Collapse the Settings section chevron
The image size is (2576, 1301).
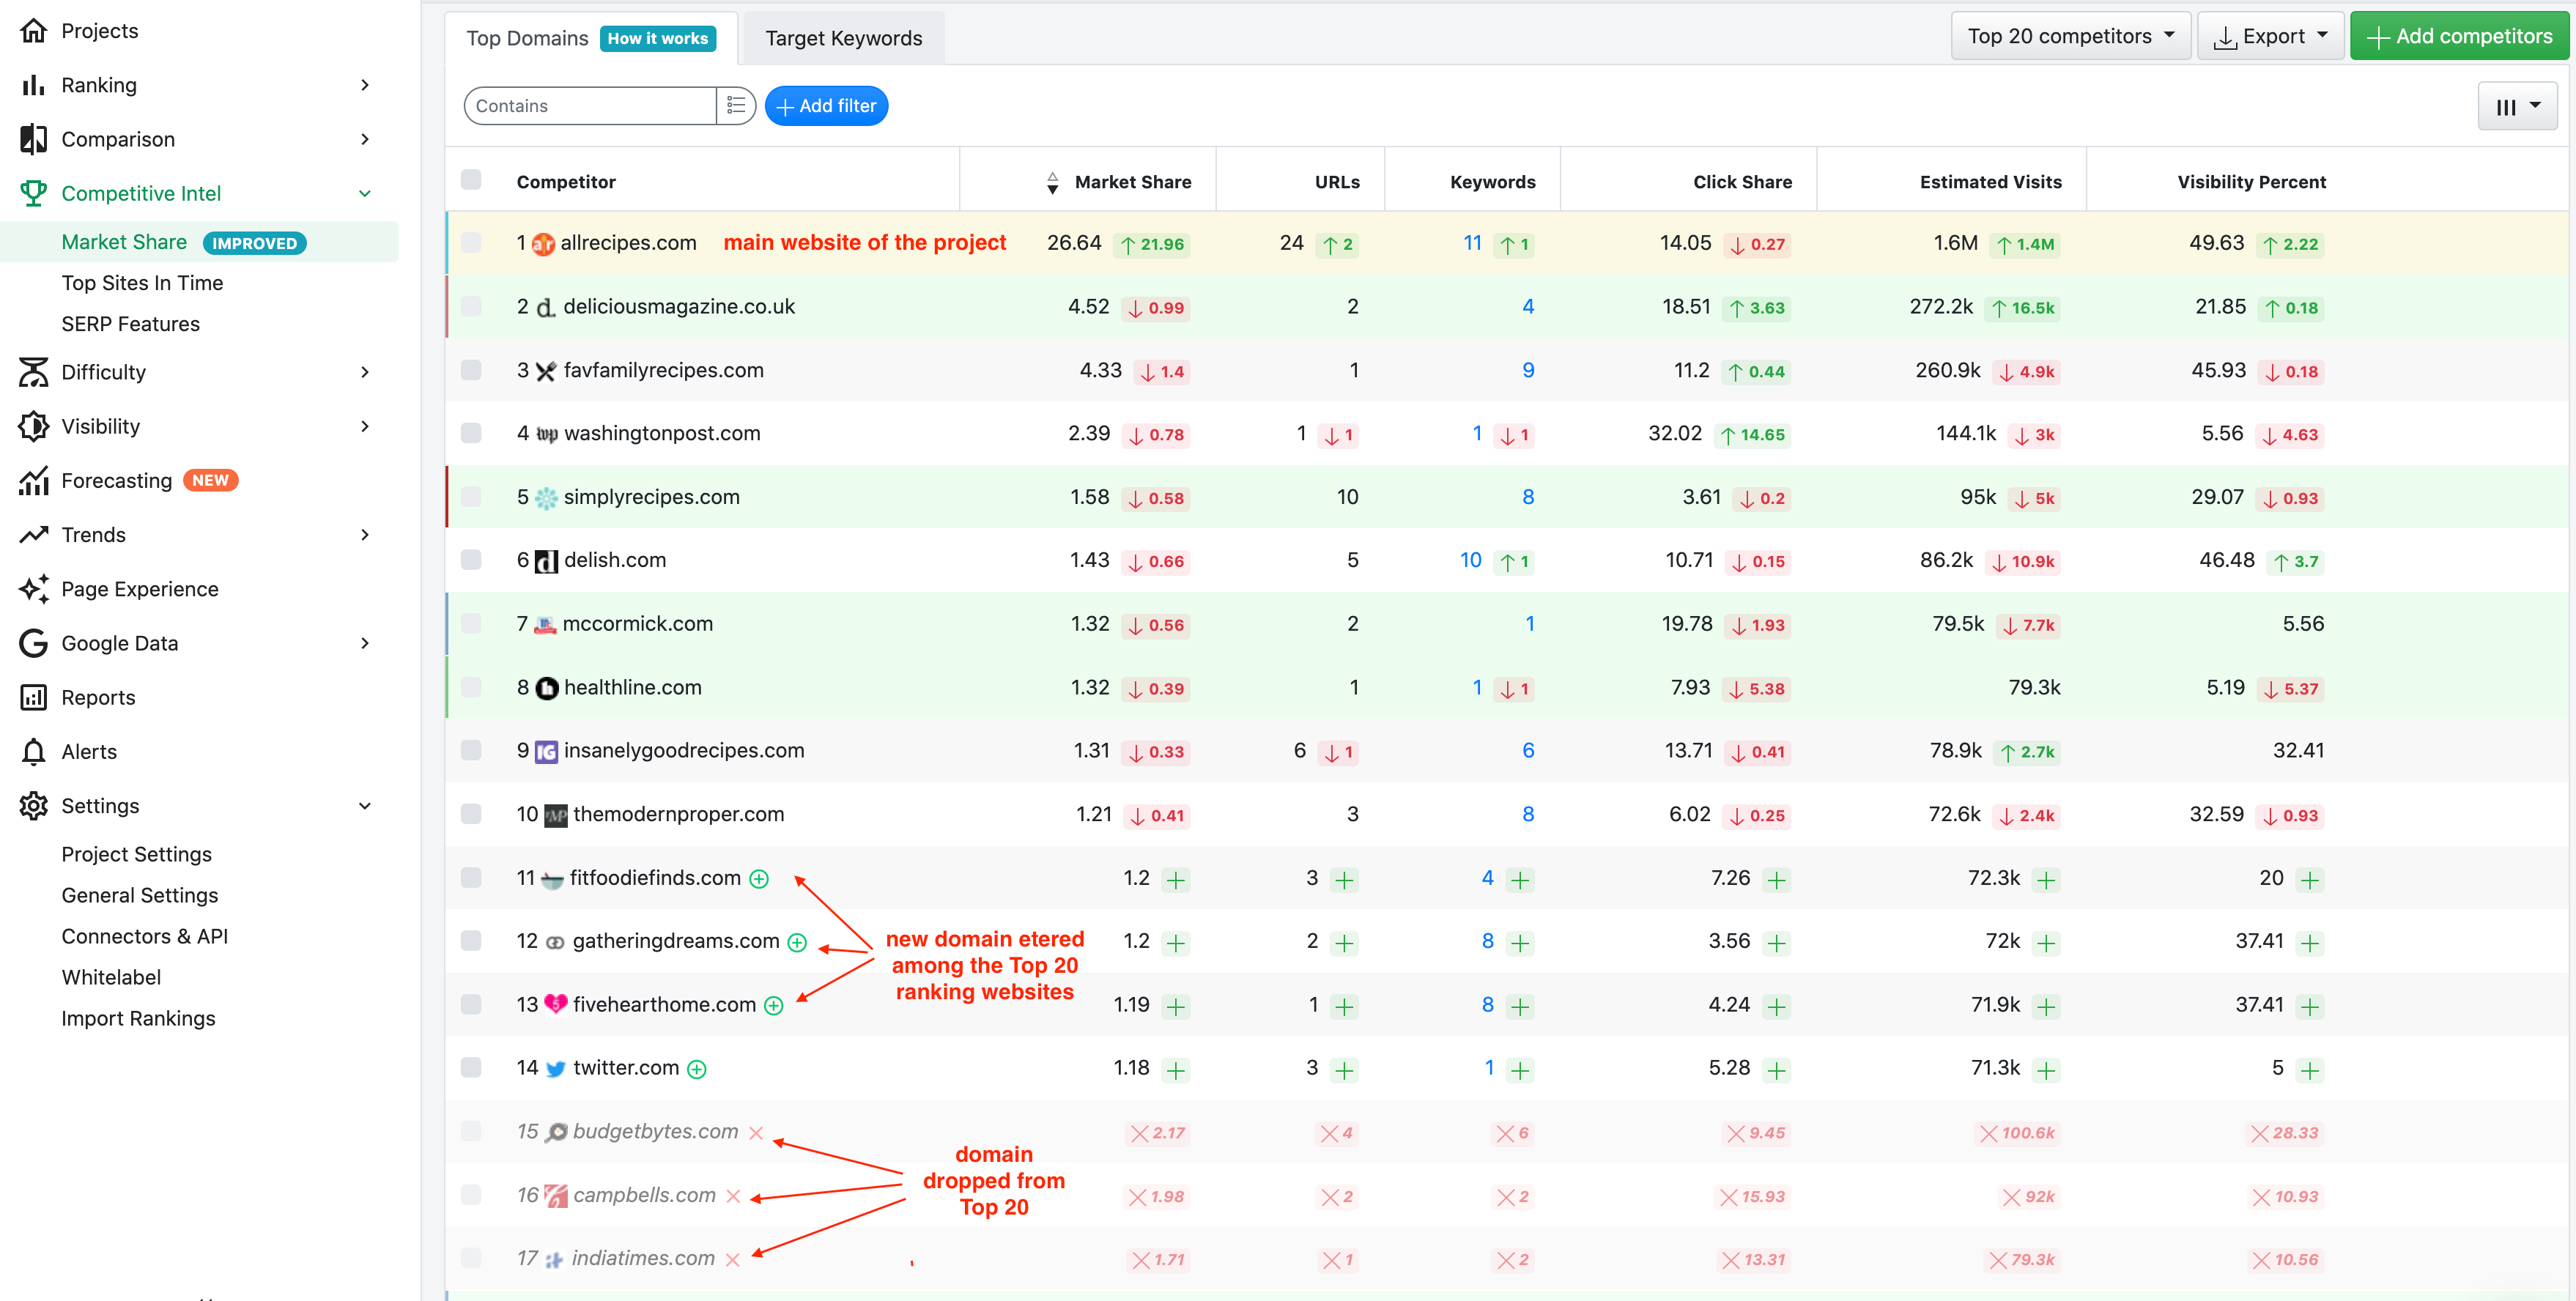coord(365,806)
